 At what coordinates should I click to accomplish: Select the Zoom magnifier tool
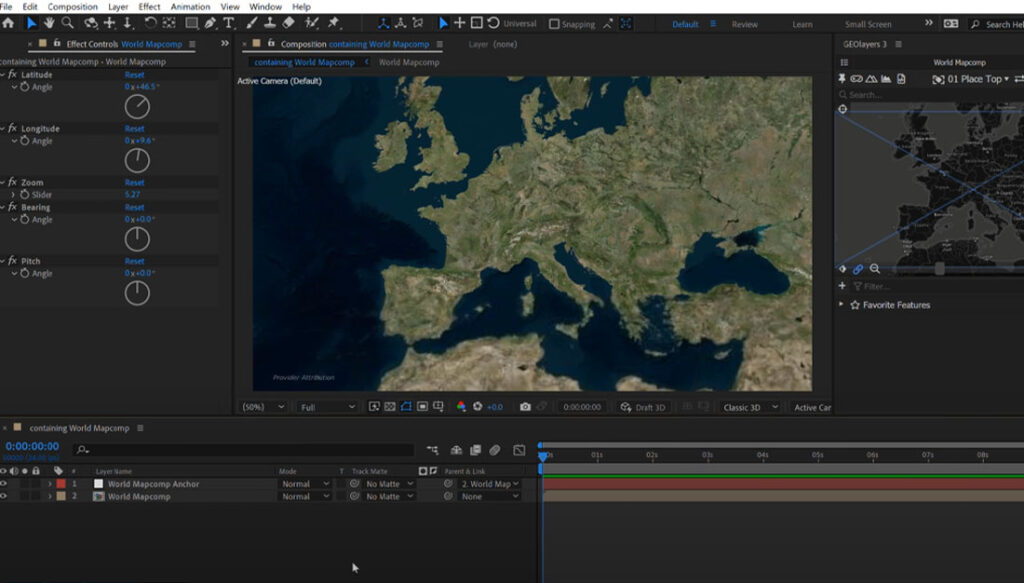click(x=67, y=24)
